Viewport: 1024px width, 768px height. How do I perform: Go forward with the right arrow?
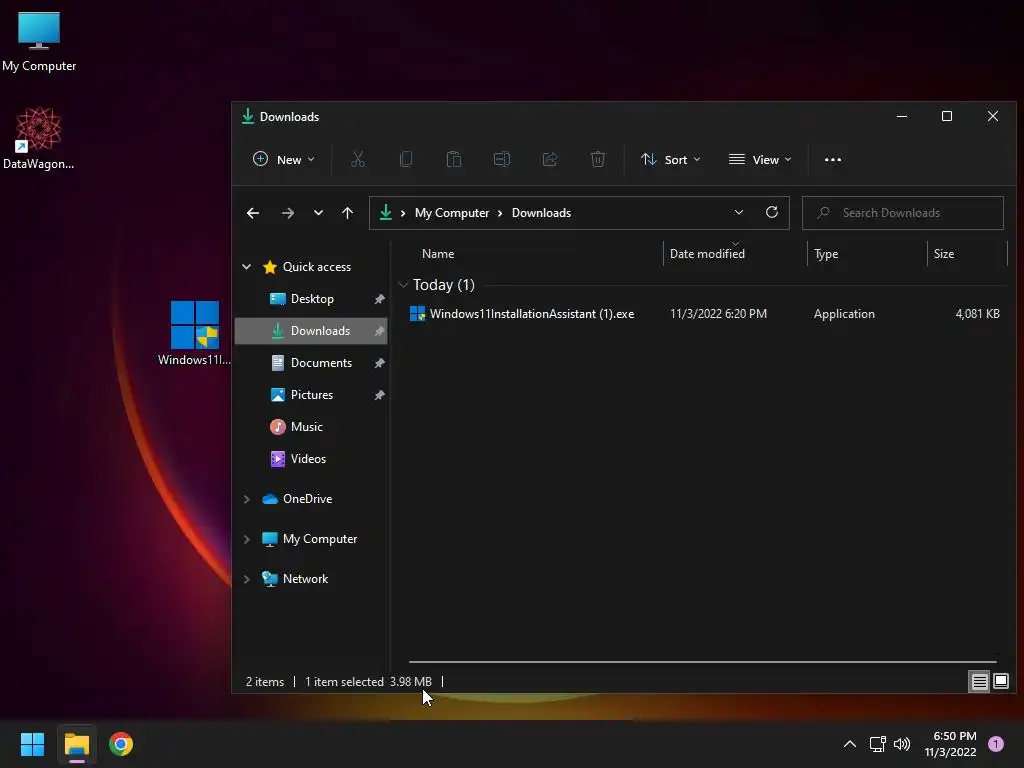(287, 213)
